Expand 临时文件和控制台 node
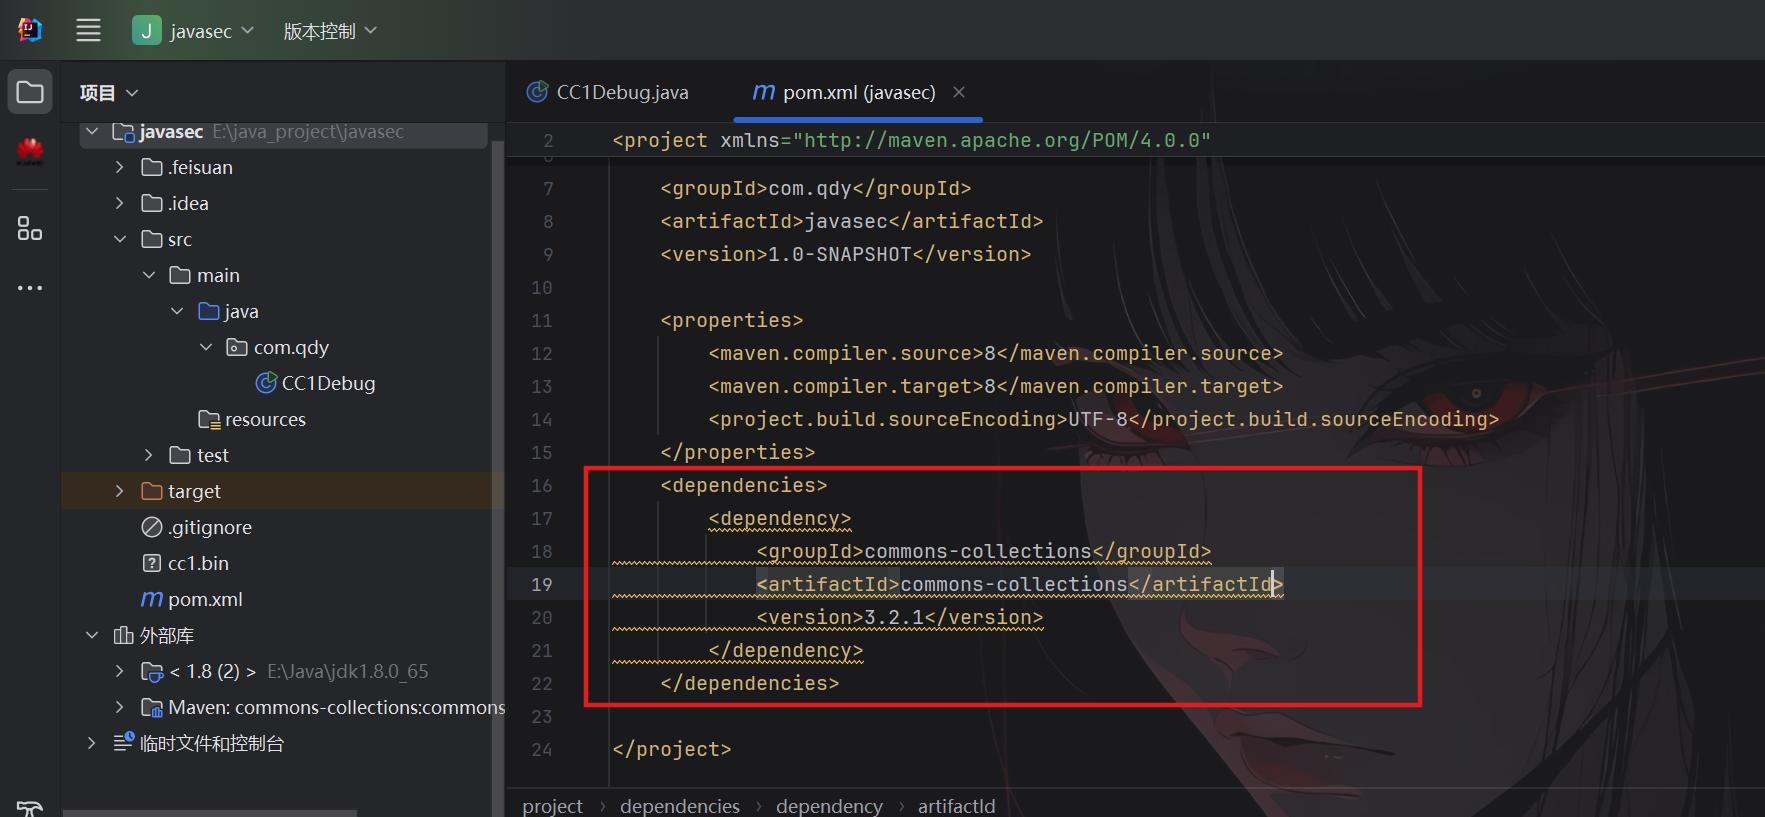This screenshot has width=1765, height=817. pos(92,743)
